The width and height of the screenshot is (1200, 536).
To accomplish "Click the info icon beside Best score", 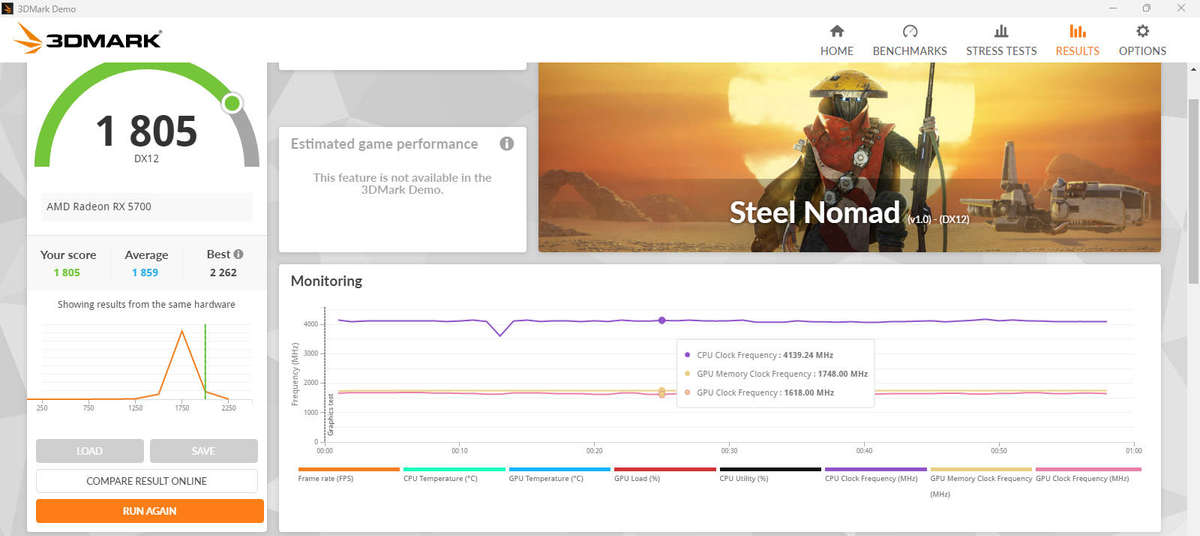I will [238, 255].
